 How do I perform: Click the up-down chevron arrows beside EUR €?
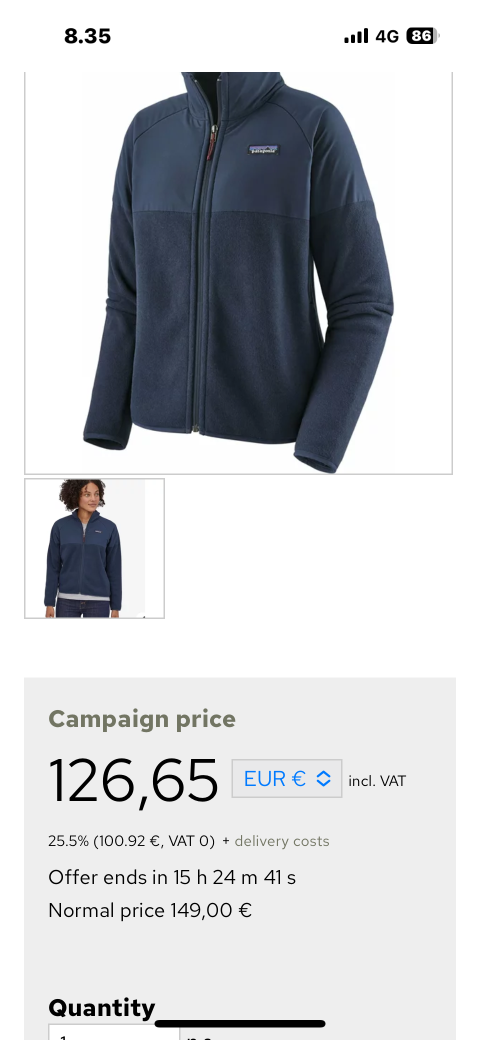point(323,779)
